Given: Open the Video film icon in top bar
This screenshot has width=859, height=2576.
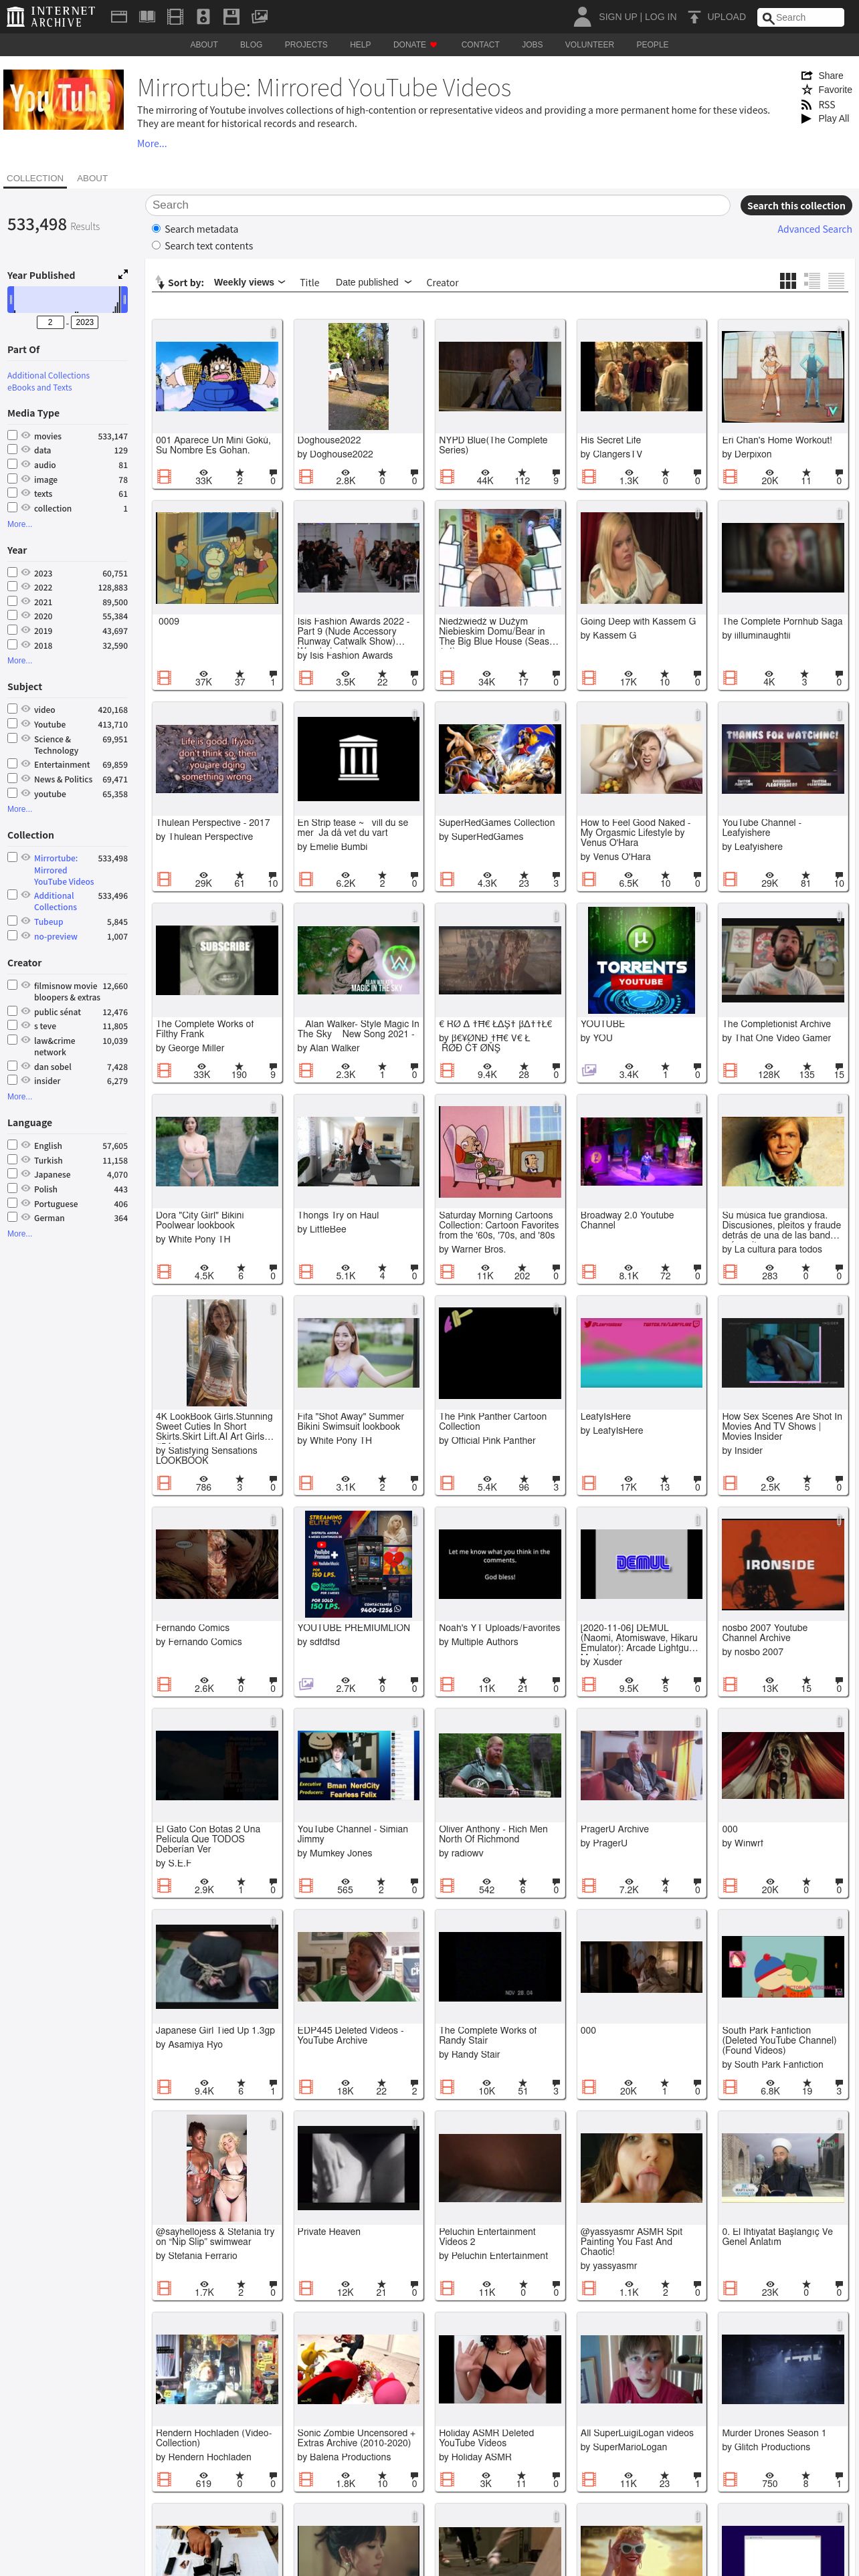Looking at the screenshot, I should click(175, 16).
